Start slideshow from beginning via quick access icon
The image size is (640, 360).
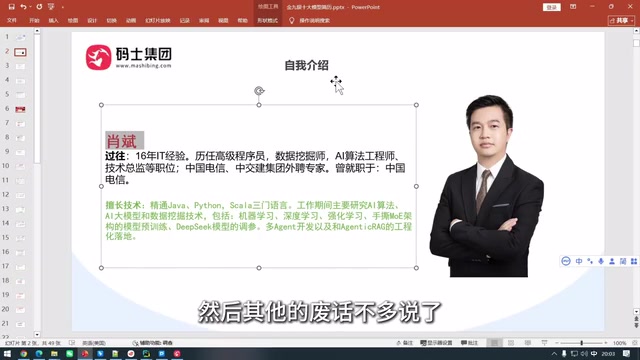51,7
